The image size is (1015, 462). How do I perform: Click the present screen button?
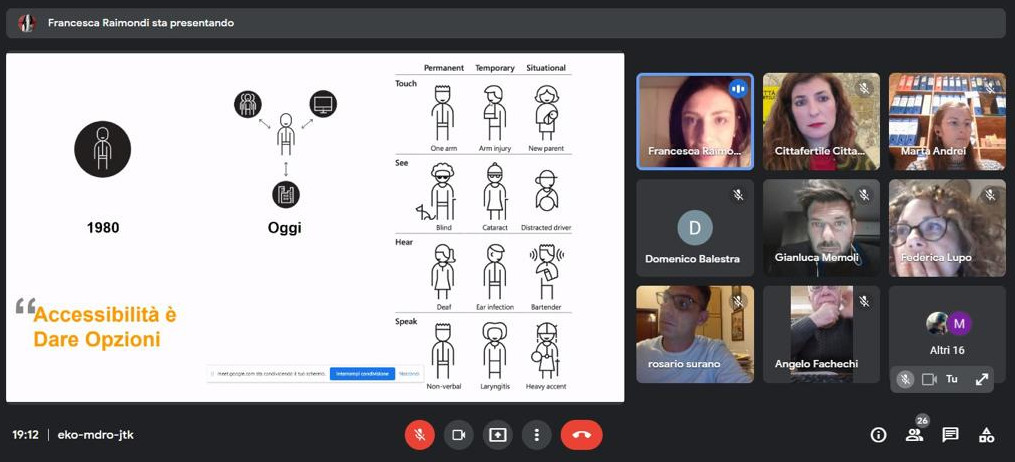(x=497, y=435)
